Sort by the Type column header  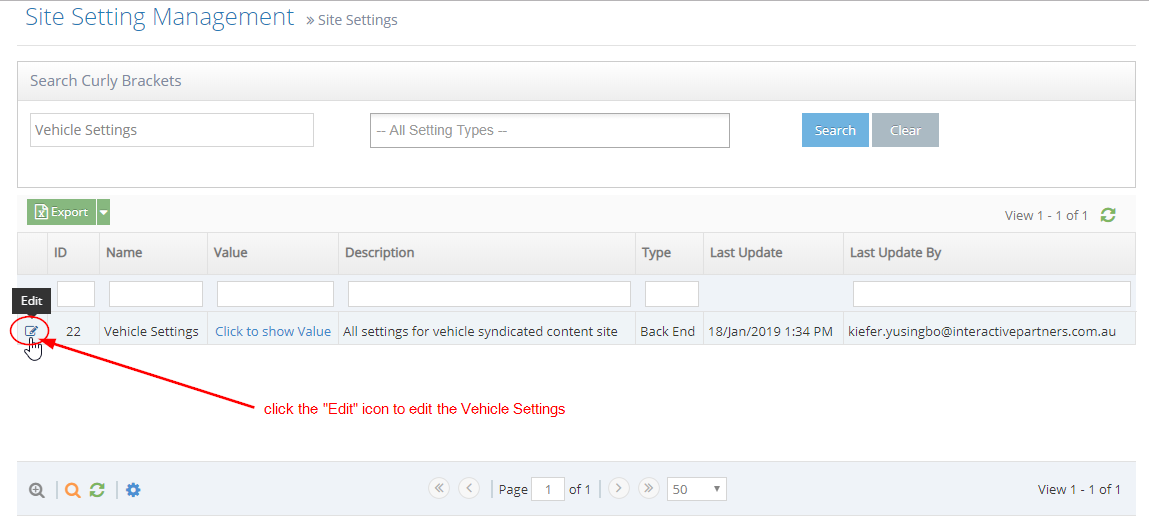point(670,253)
